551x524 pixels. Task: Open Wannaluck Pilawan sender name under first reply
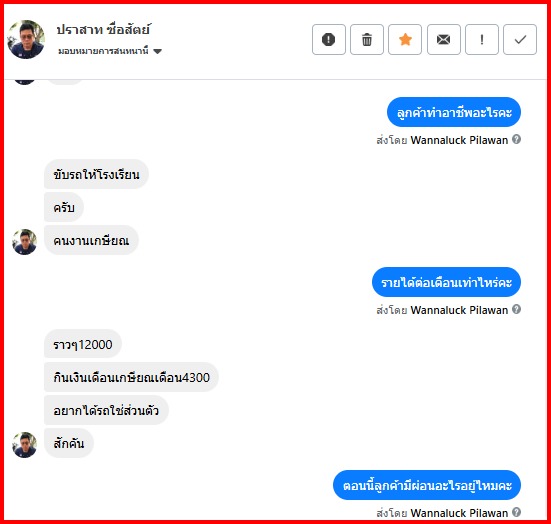[459, 140]
